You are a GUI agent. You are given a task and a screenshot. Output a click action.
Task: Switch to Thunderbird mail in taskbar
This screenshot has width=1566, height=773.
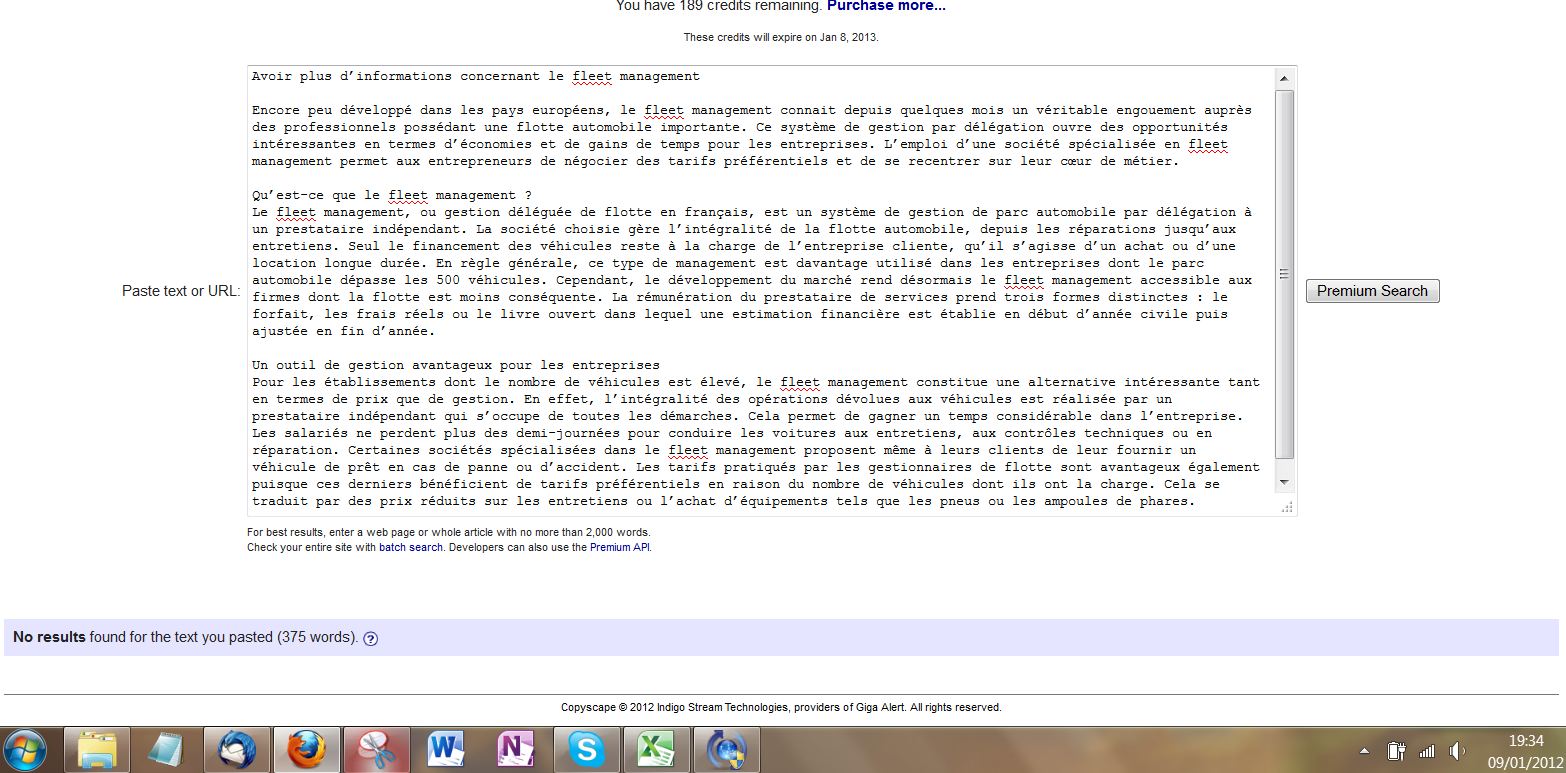(236, 749)
